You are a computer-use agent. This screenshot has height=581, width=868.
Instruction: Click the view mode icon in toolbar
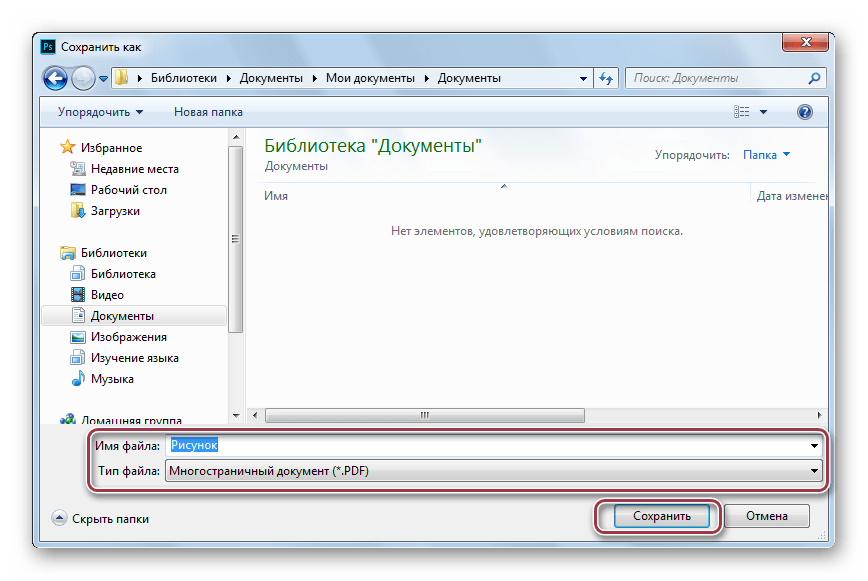point(740,112)
